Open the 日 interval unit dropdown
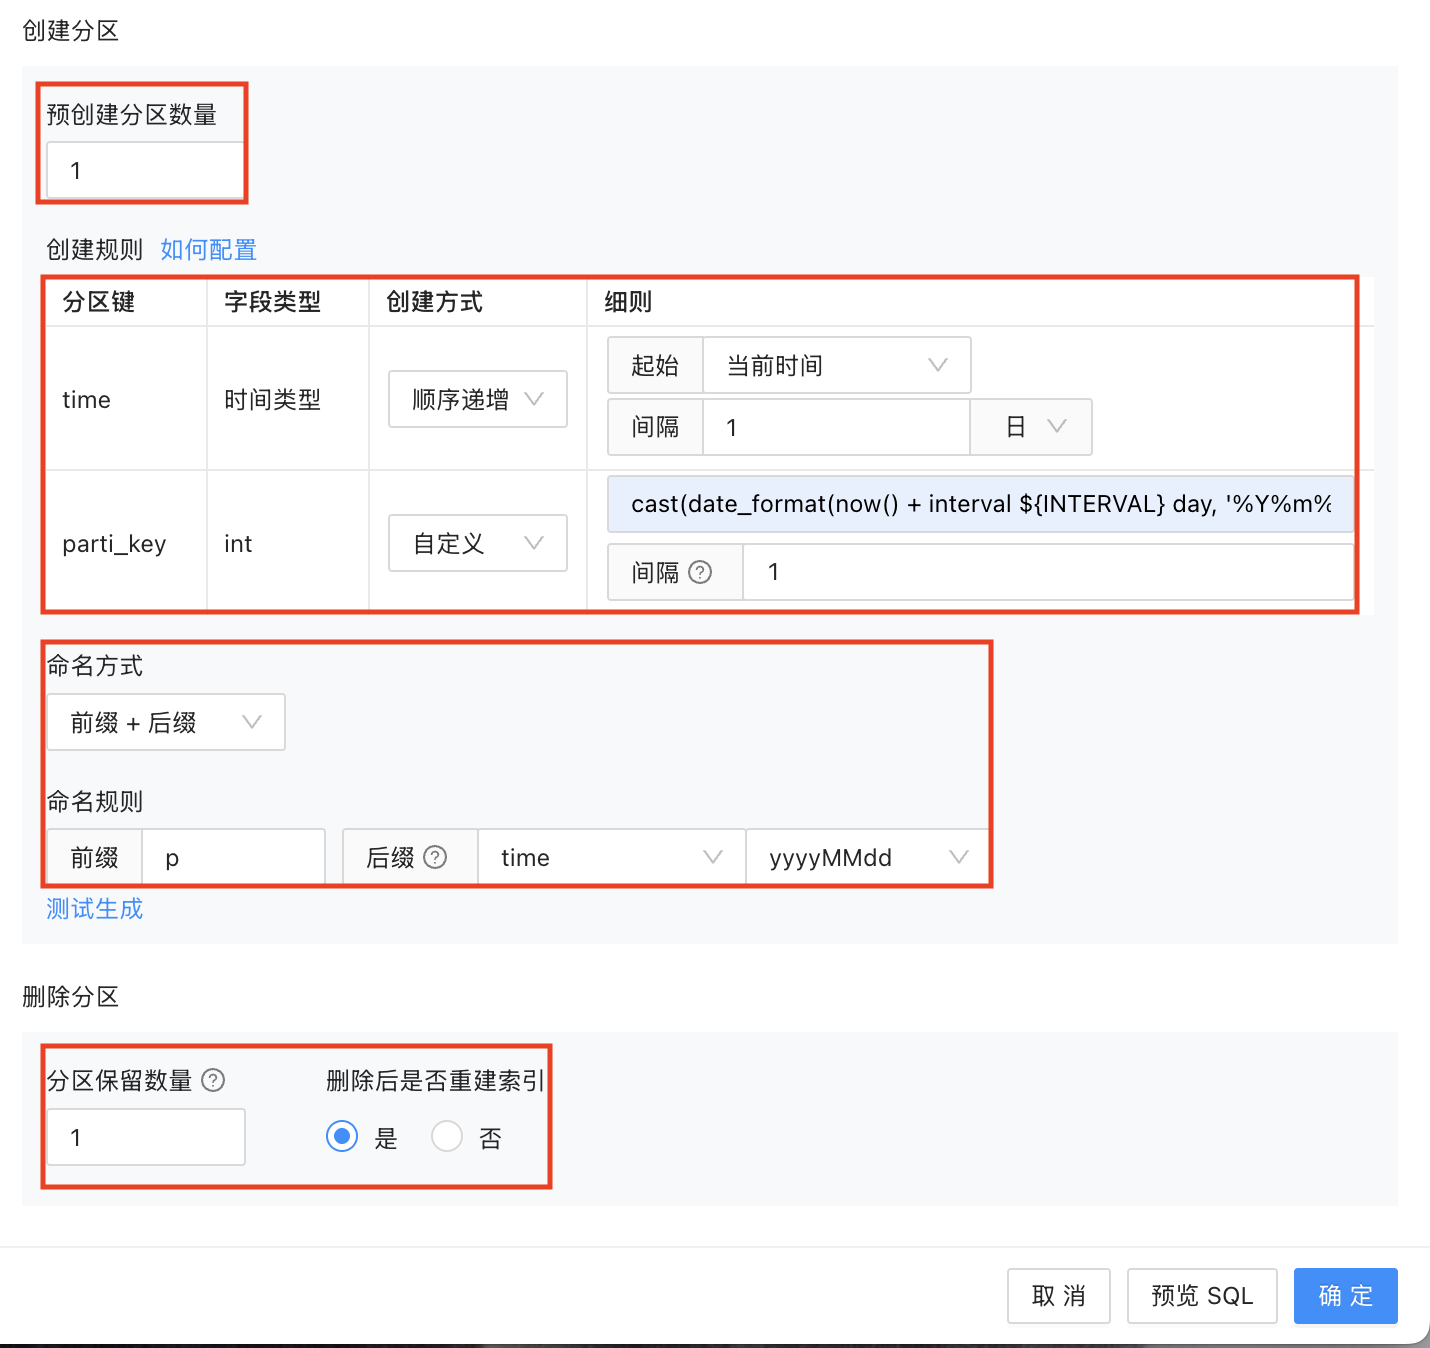Image resolution: width=1430 pixels, height=1348 pixels. click(1031, 427)
